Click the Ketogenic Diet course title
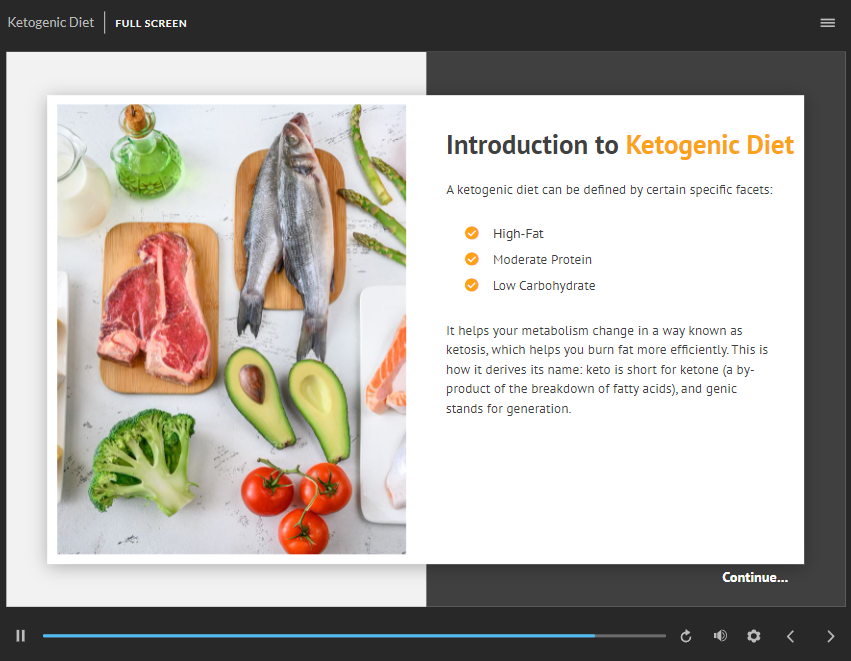The height and width of the screenshot is (661, 851). (50, 22)
